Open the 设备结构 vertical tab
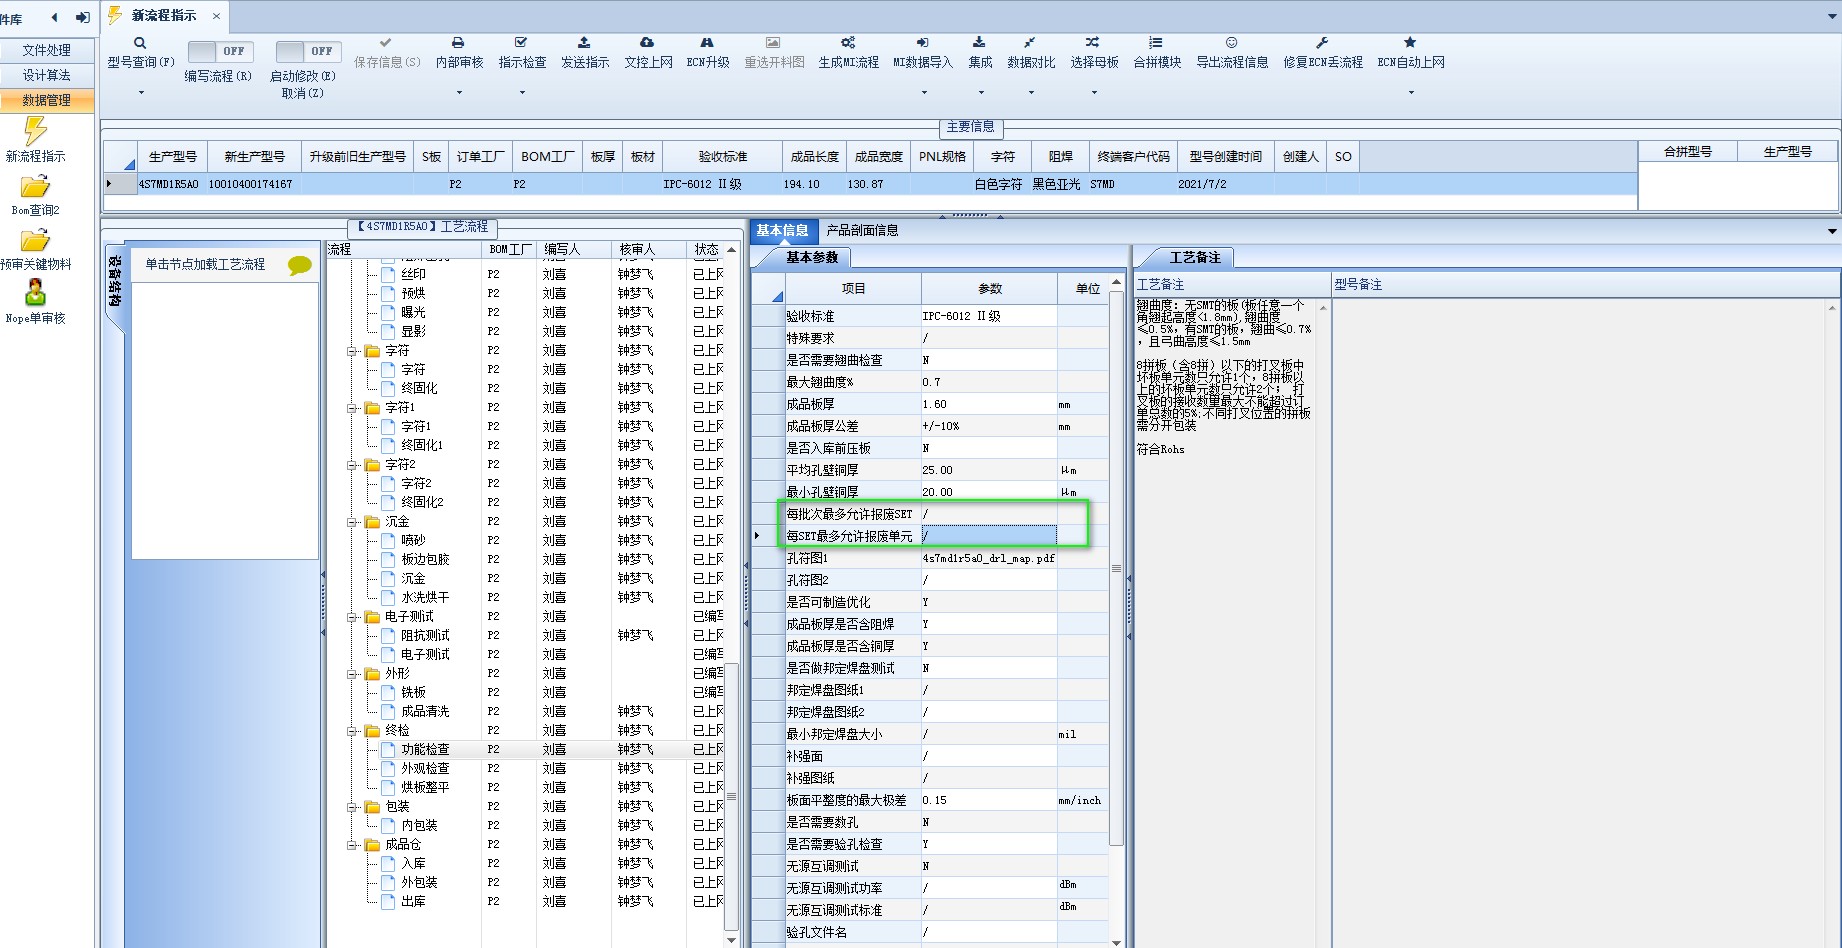 click(x=114, y=281)
